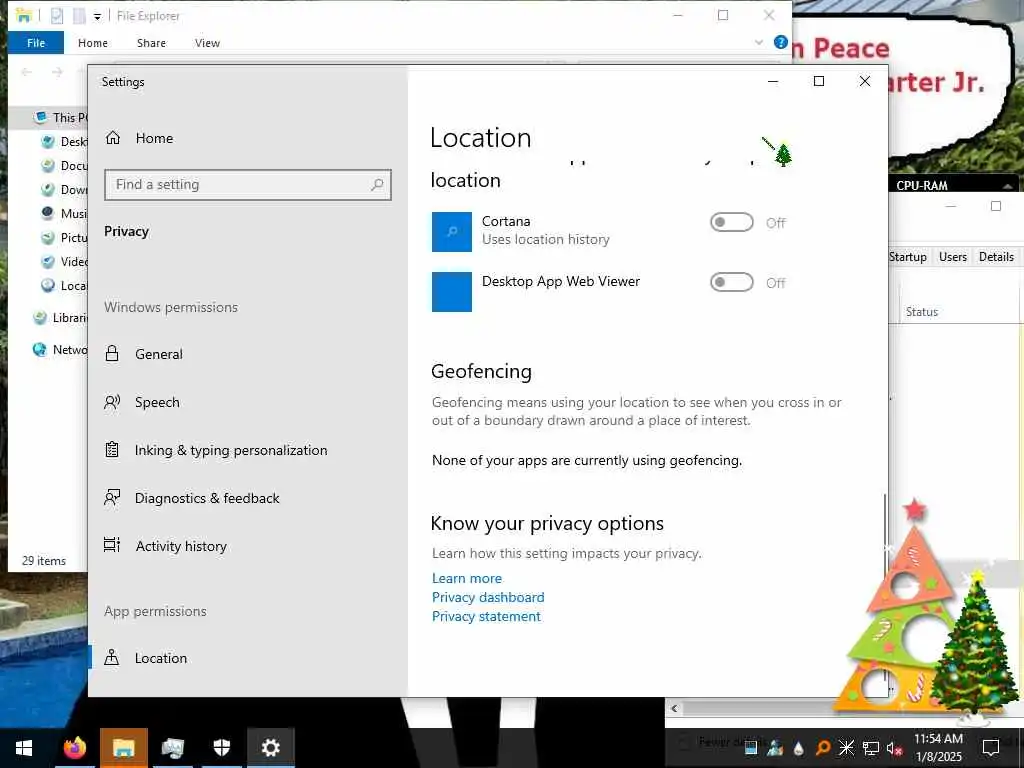Click the Cortana app icon
The height and width of the screenshot is (768, 1024).
[451, 232]
